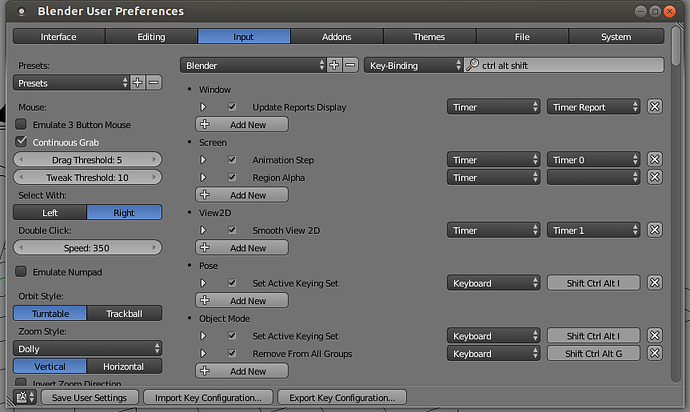Delete Smooth View 2D keymap item
This screenshot has width=690, height=412.
click(x=655, y=230)
